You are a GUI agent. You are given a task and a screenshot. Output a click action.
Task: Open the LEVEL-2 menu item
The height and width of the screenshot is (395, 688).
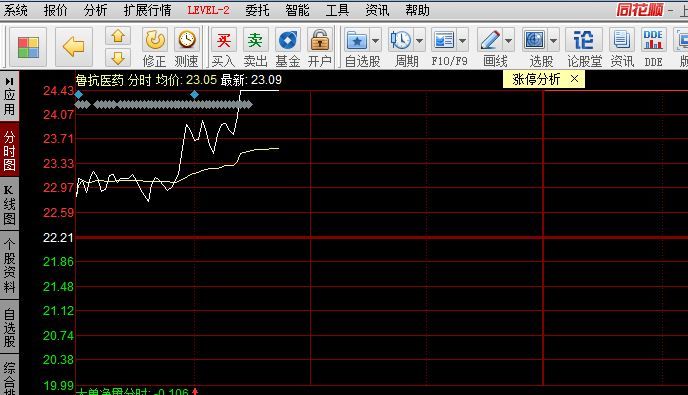(x=208, y=10)
